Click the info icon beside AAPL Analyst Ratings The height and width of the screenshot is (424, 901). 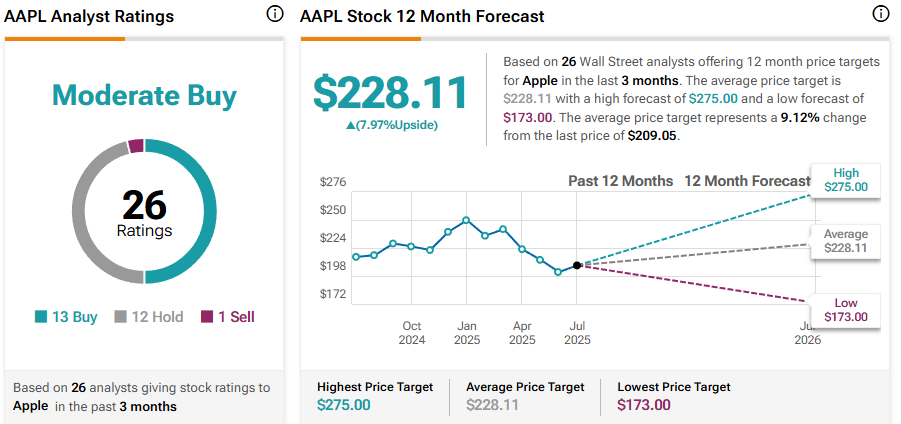[274, 14]
